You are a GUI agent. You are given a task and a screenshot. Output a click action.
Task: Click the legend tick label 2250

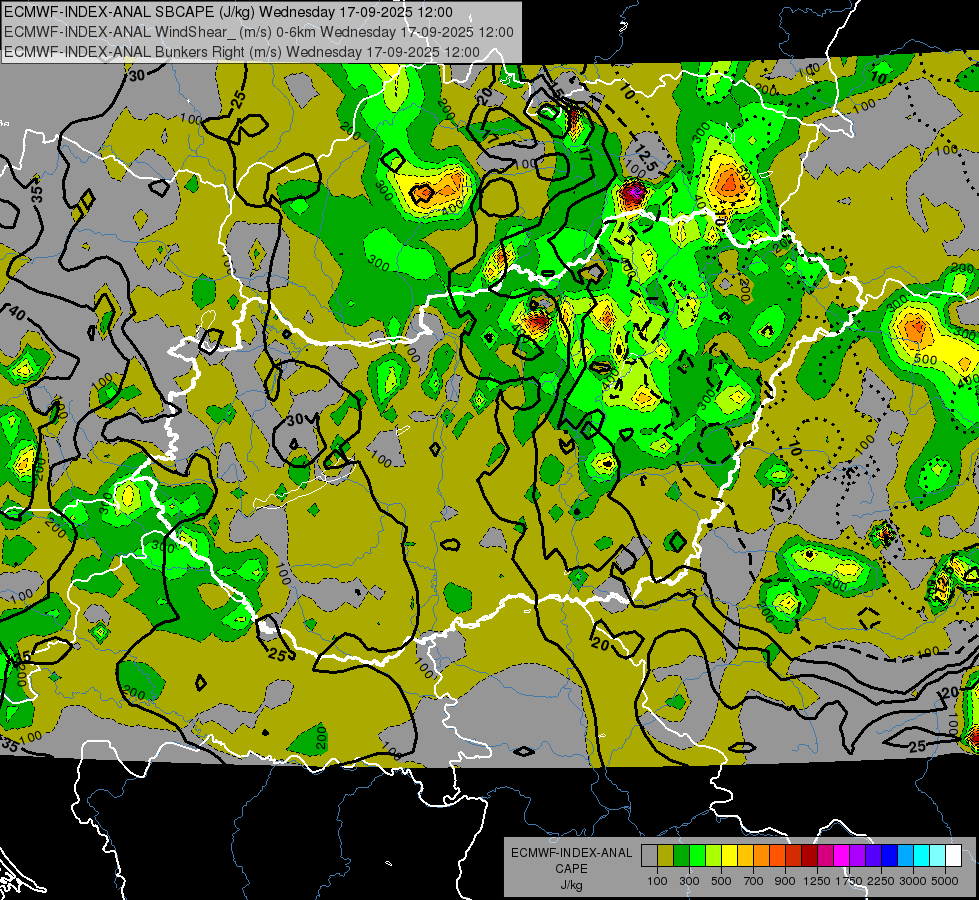tap(881, 881)
